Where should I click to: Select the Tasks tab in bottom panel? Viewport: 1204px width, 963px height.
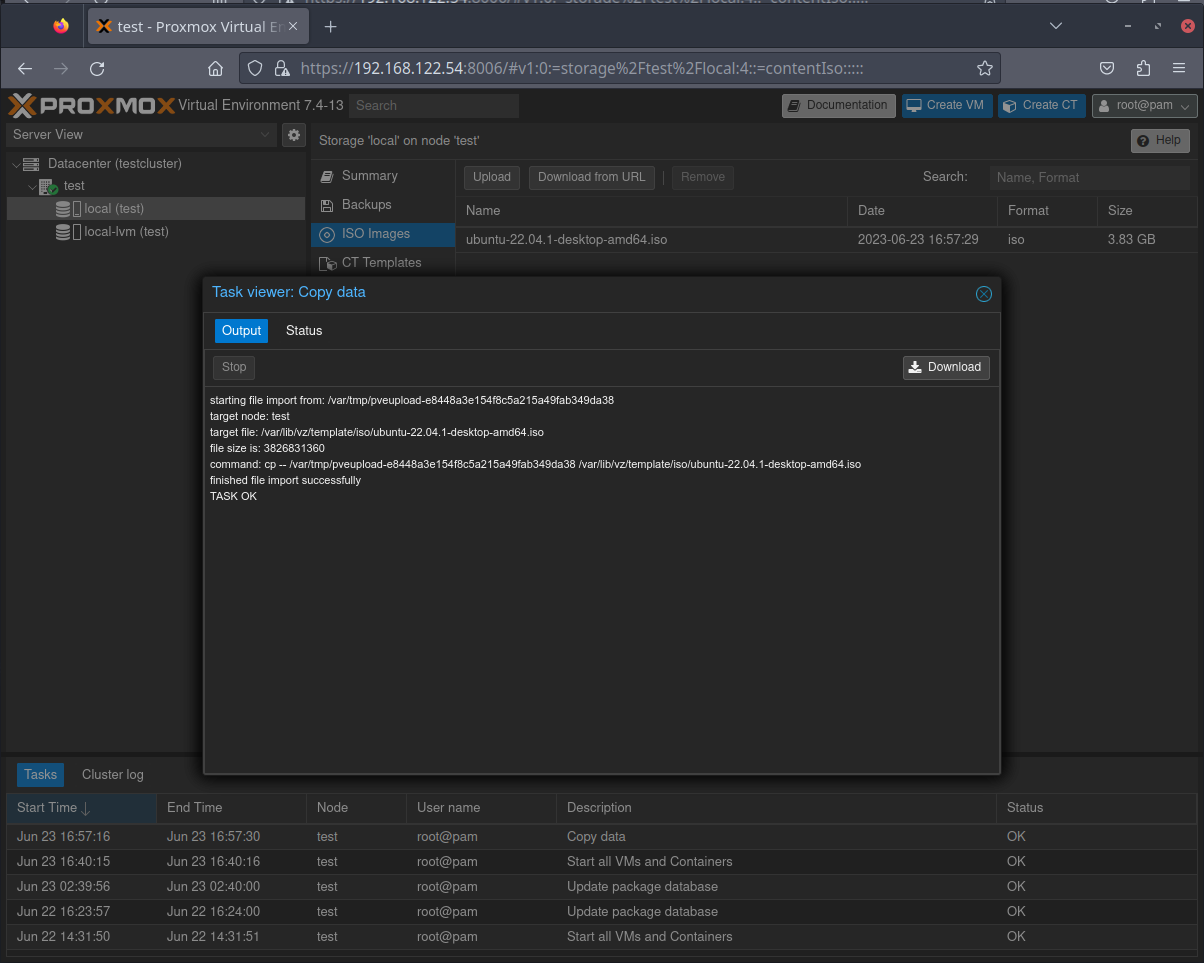(x=41, y=774)
